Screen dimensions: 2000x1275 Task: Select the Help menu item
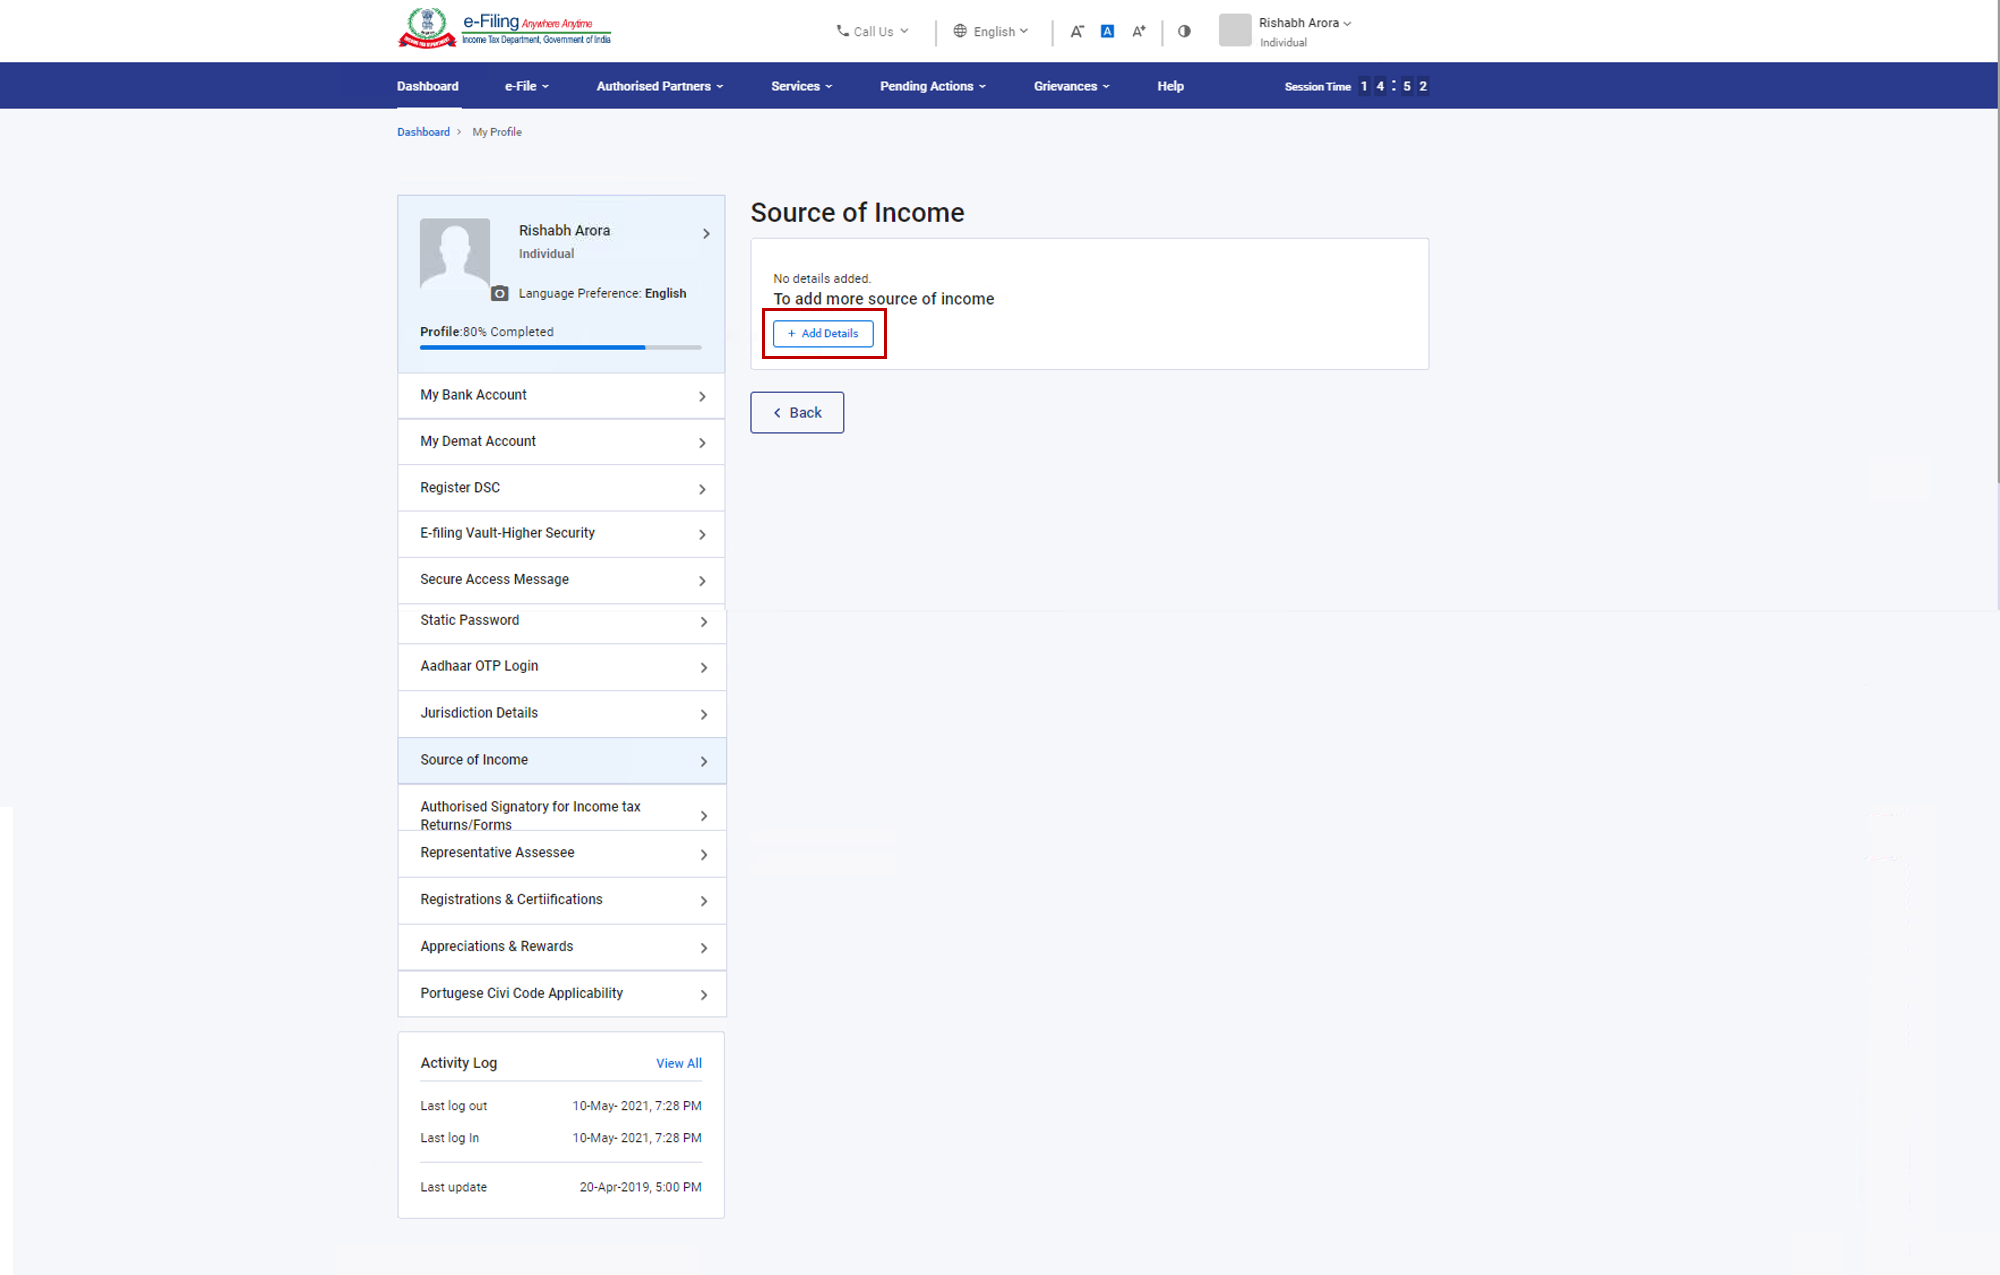[x=1170, y=86]
